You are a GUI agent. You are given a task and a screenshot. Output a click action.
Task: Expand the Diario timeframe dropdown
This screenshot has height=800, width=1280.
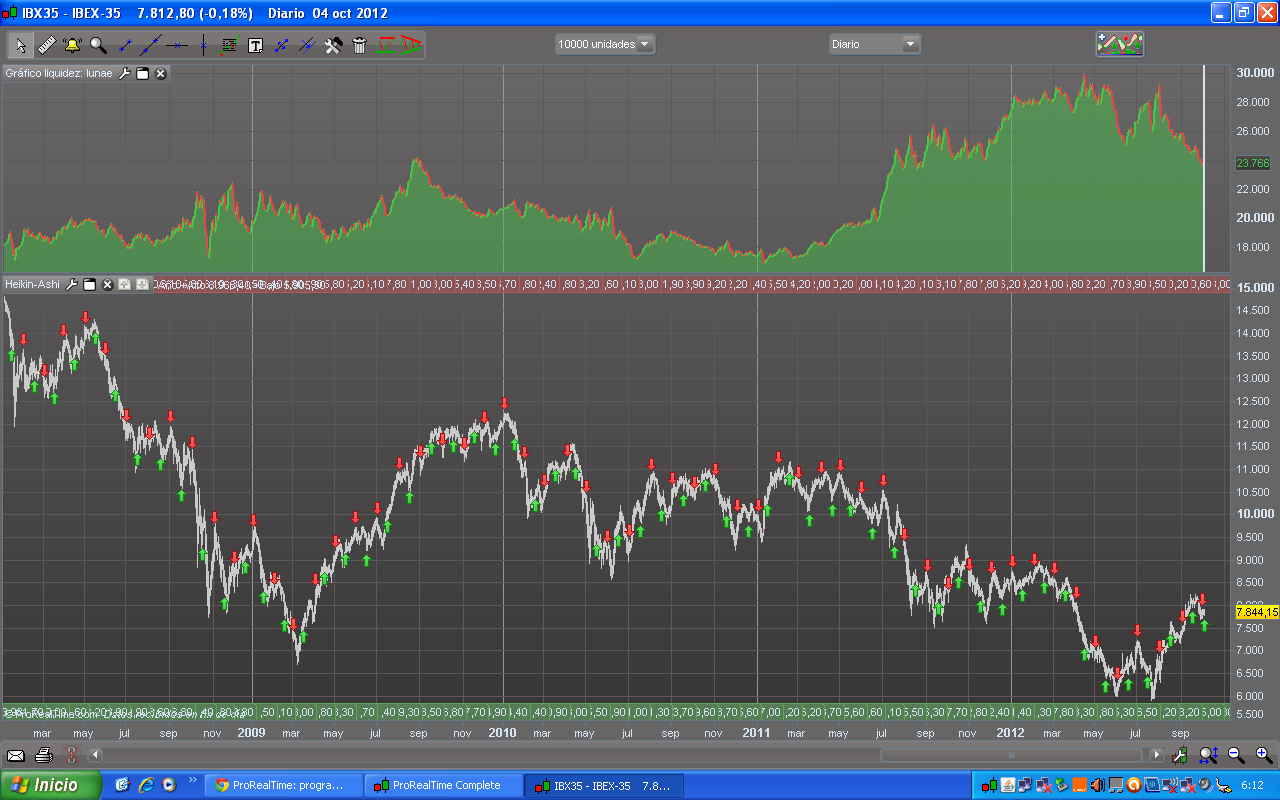pyautogui.click(x=874, y=44)
